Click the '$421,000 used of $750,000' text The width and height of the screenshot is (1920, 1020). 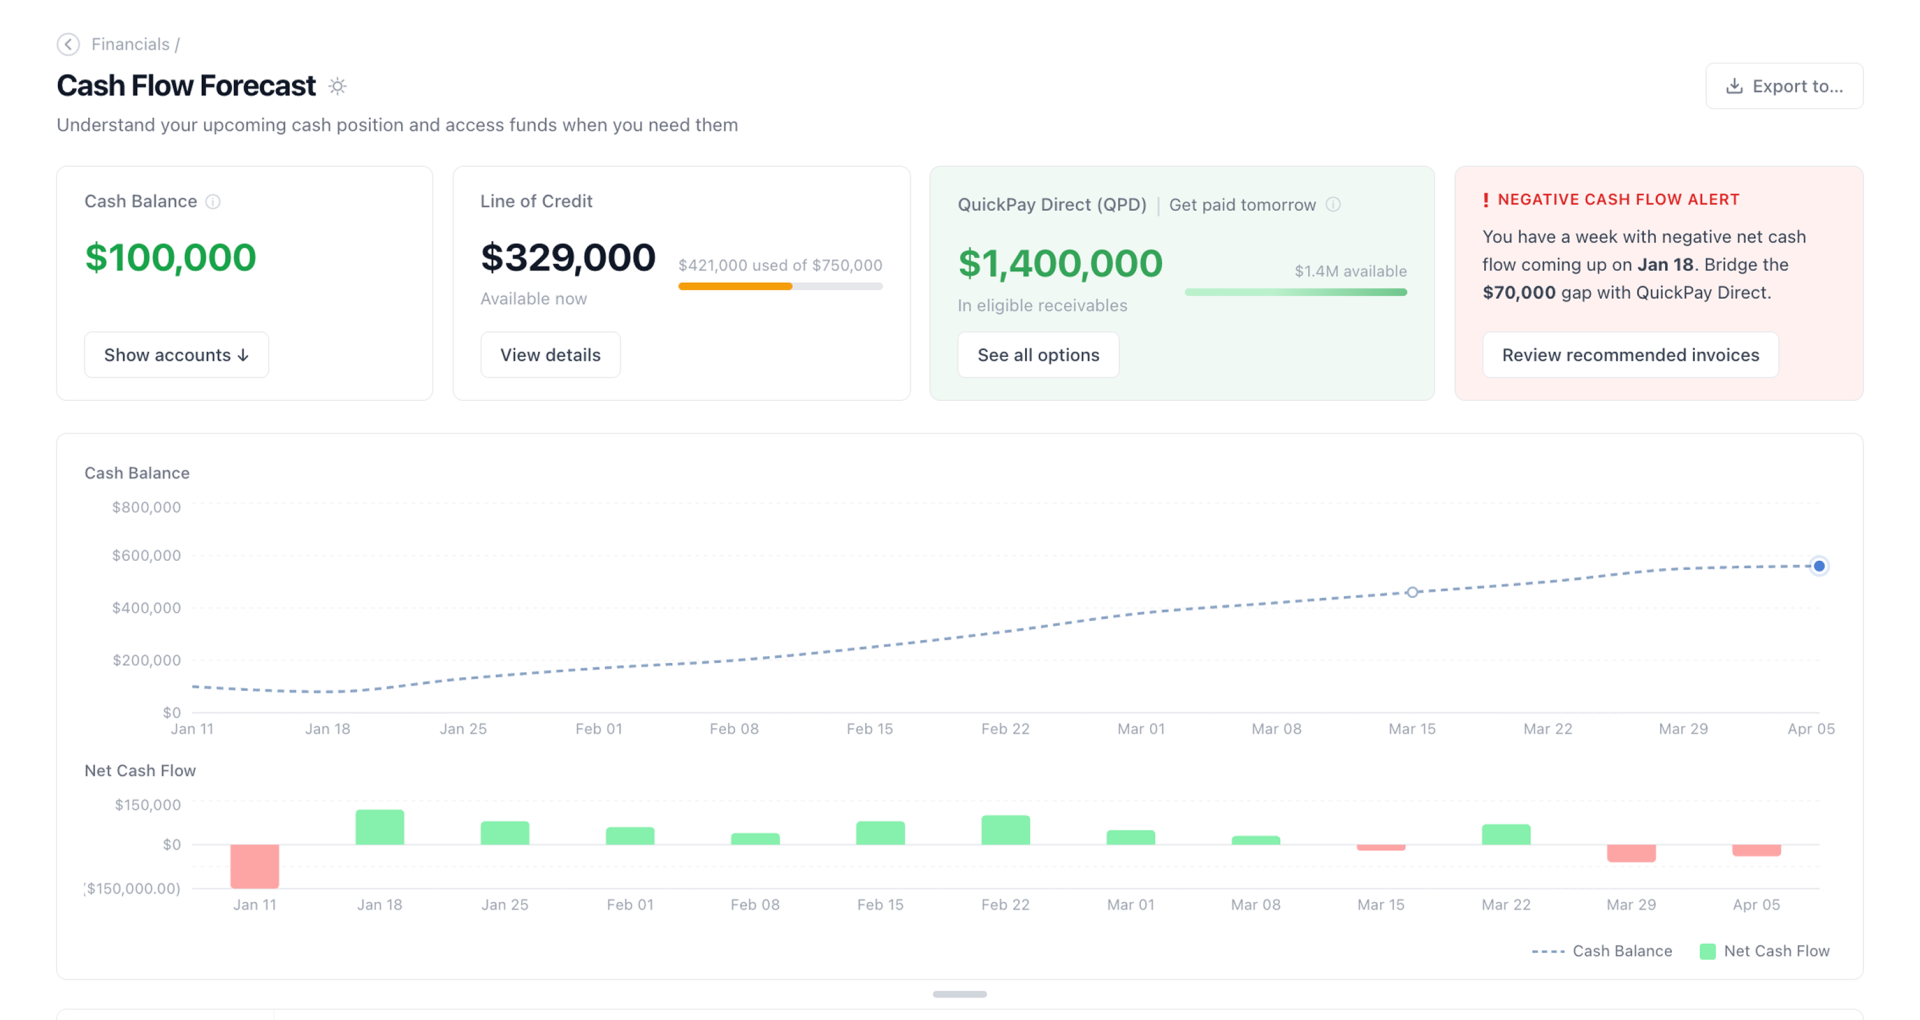[x=780, y=265]
